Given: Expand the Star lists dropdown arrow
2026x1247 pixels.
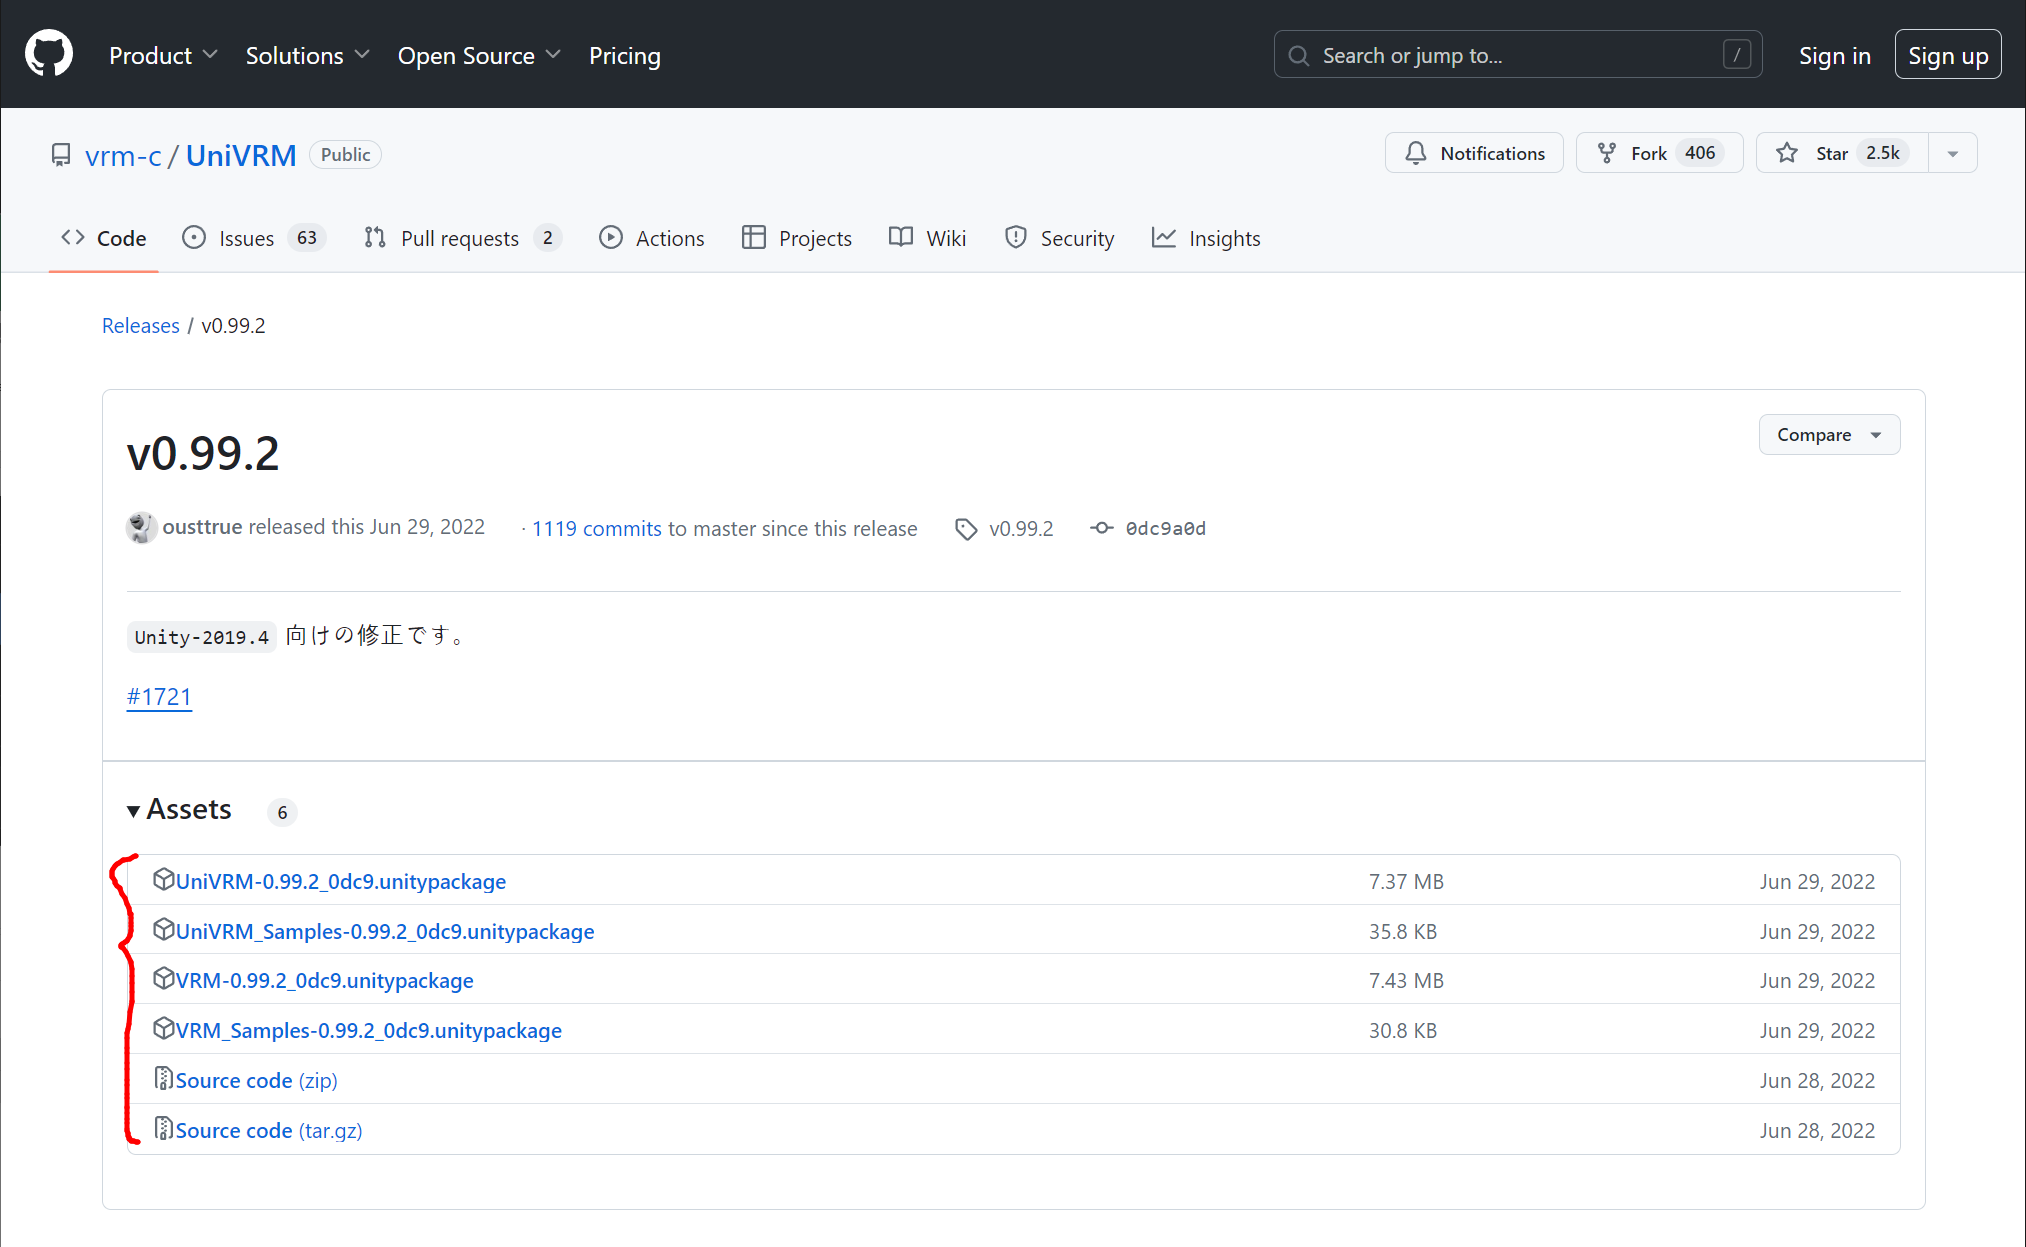Looking at the screenshot, I should (x=1952, y=153).
